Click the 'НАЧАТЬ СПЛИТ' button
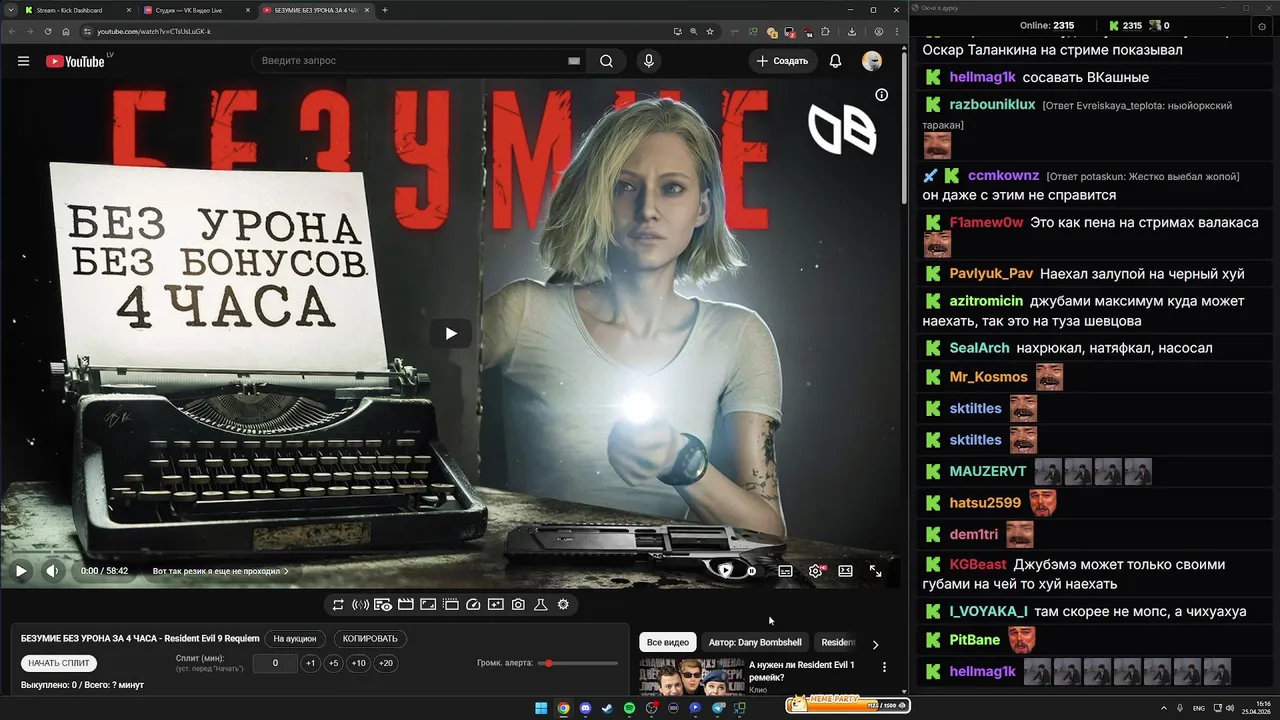The image size is (1280, 720). pos(59,663)
